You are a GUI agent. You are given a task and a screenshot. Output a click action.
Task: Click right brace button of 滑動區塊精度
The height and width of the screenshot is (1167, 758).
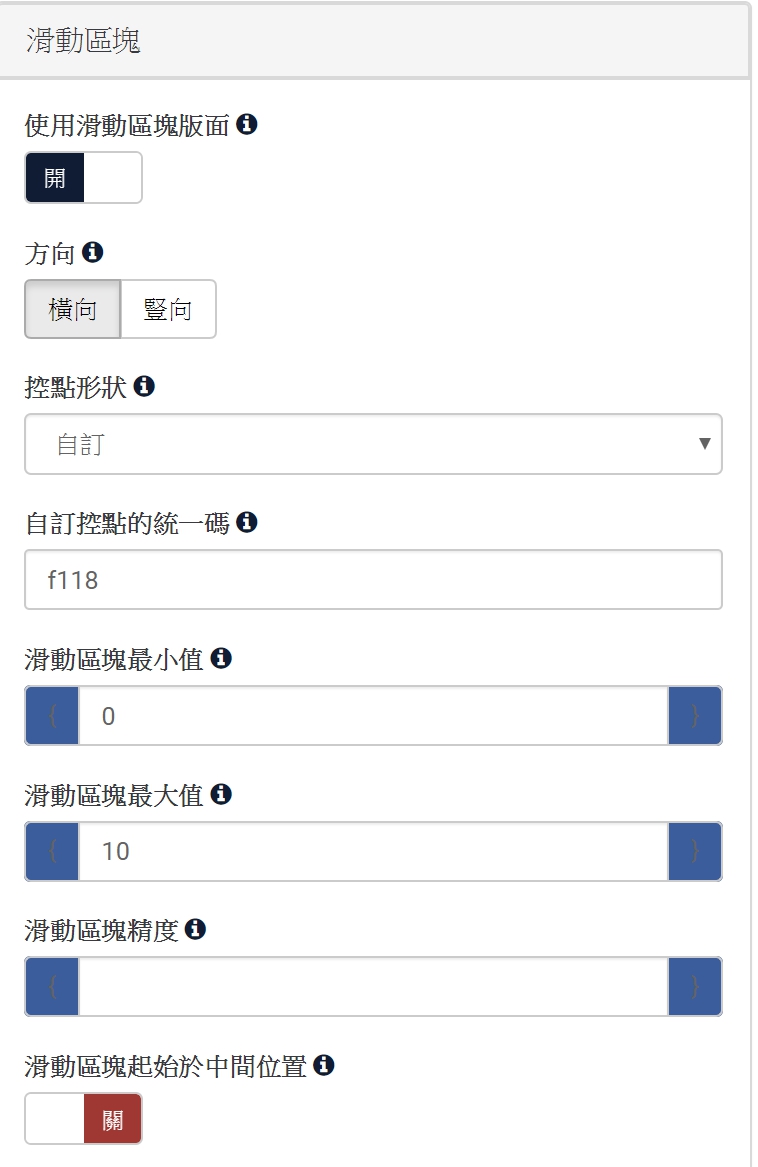pos(695,987)
